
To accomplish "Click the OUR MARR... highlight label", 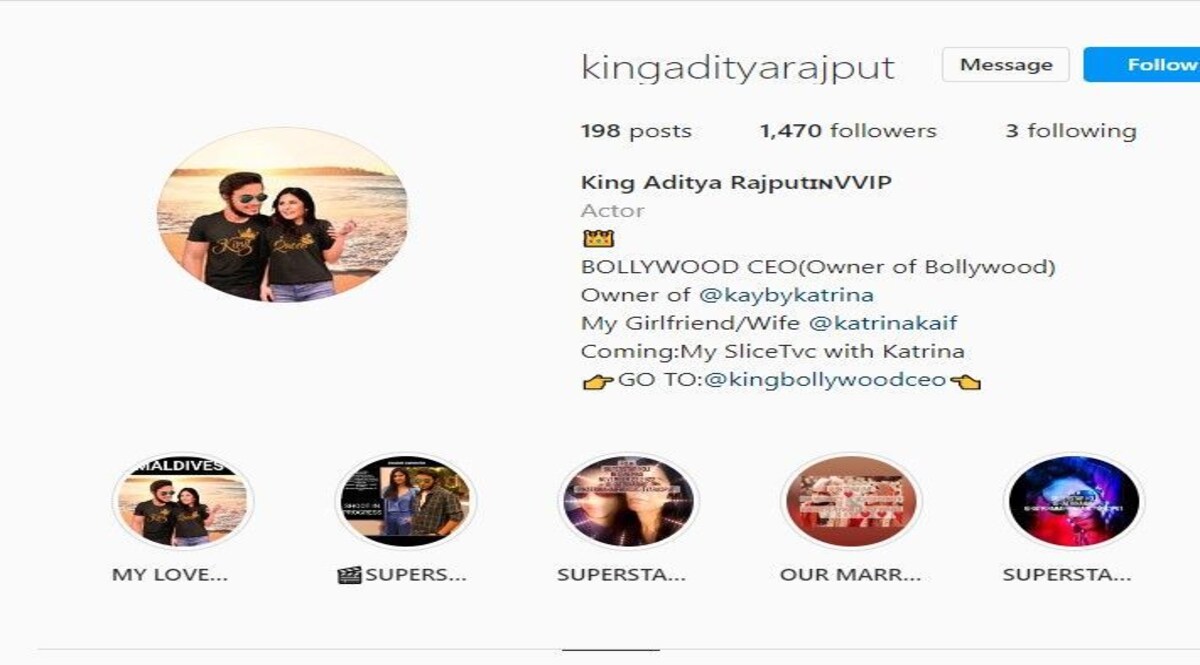I will (850, 575).
